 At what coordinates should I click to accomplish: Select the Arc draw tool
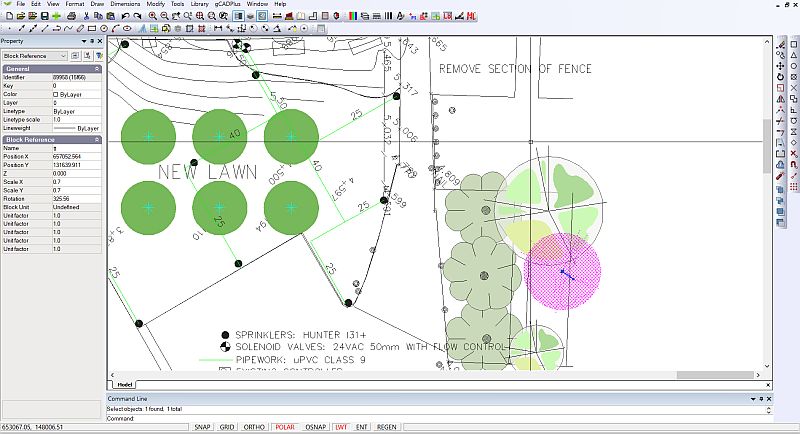click(115, 29)
